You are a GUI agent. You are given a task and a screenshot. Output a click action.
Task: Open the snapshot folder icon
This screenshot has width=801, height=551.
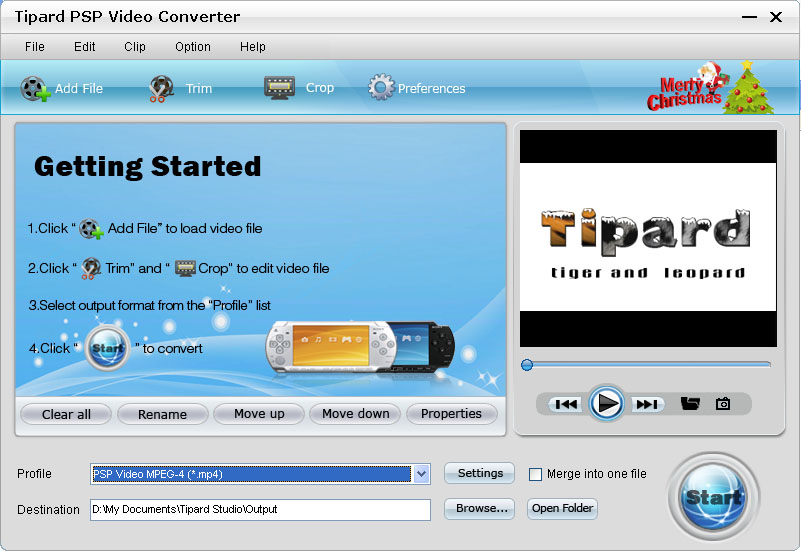690,404
